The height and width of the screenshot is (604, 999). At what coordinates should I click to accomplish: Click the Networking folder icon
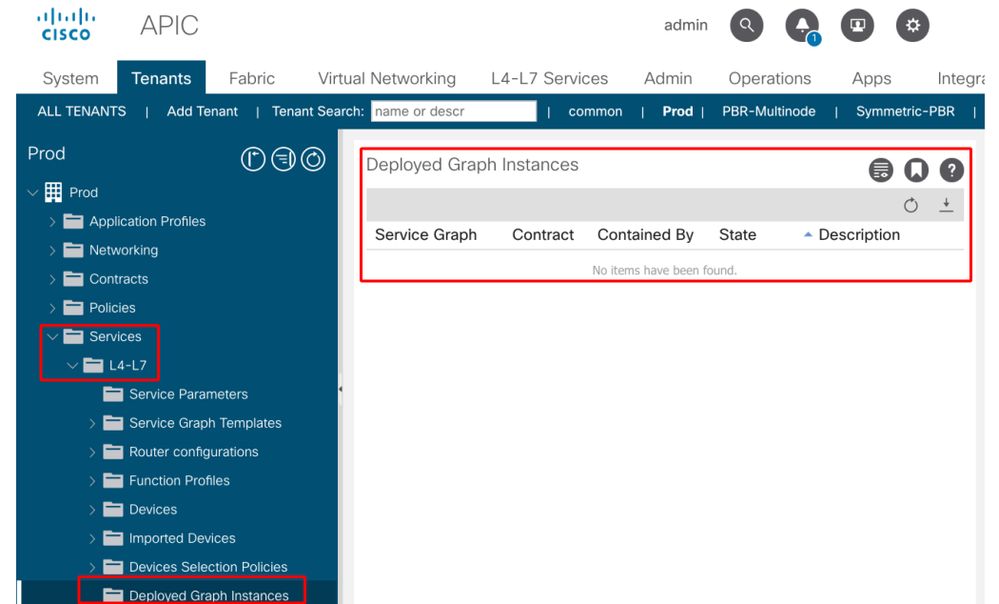(x=73, y=250)
